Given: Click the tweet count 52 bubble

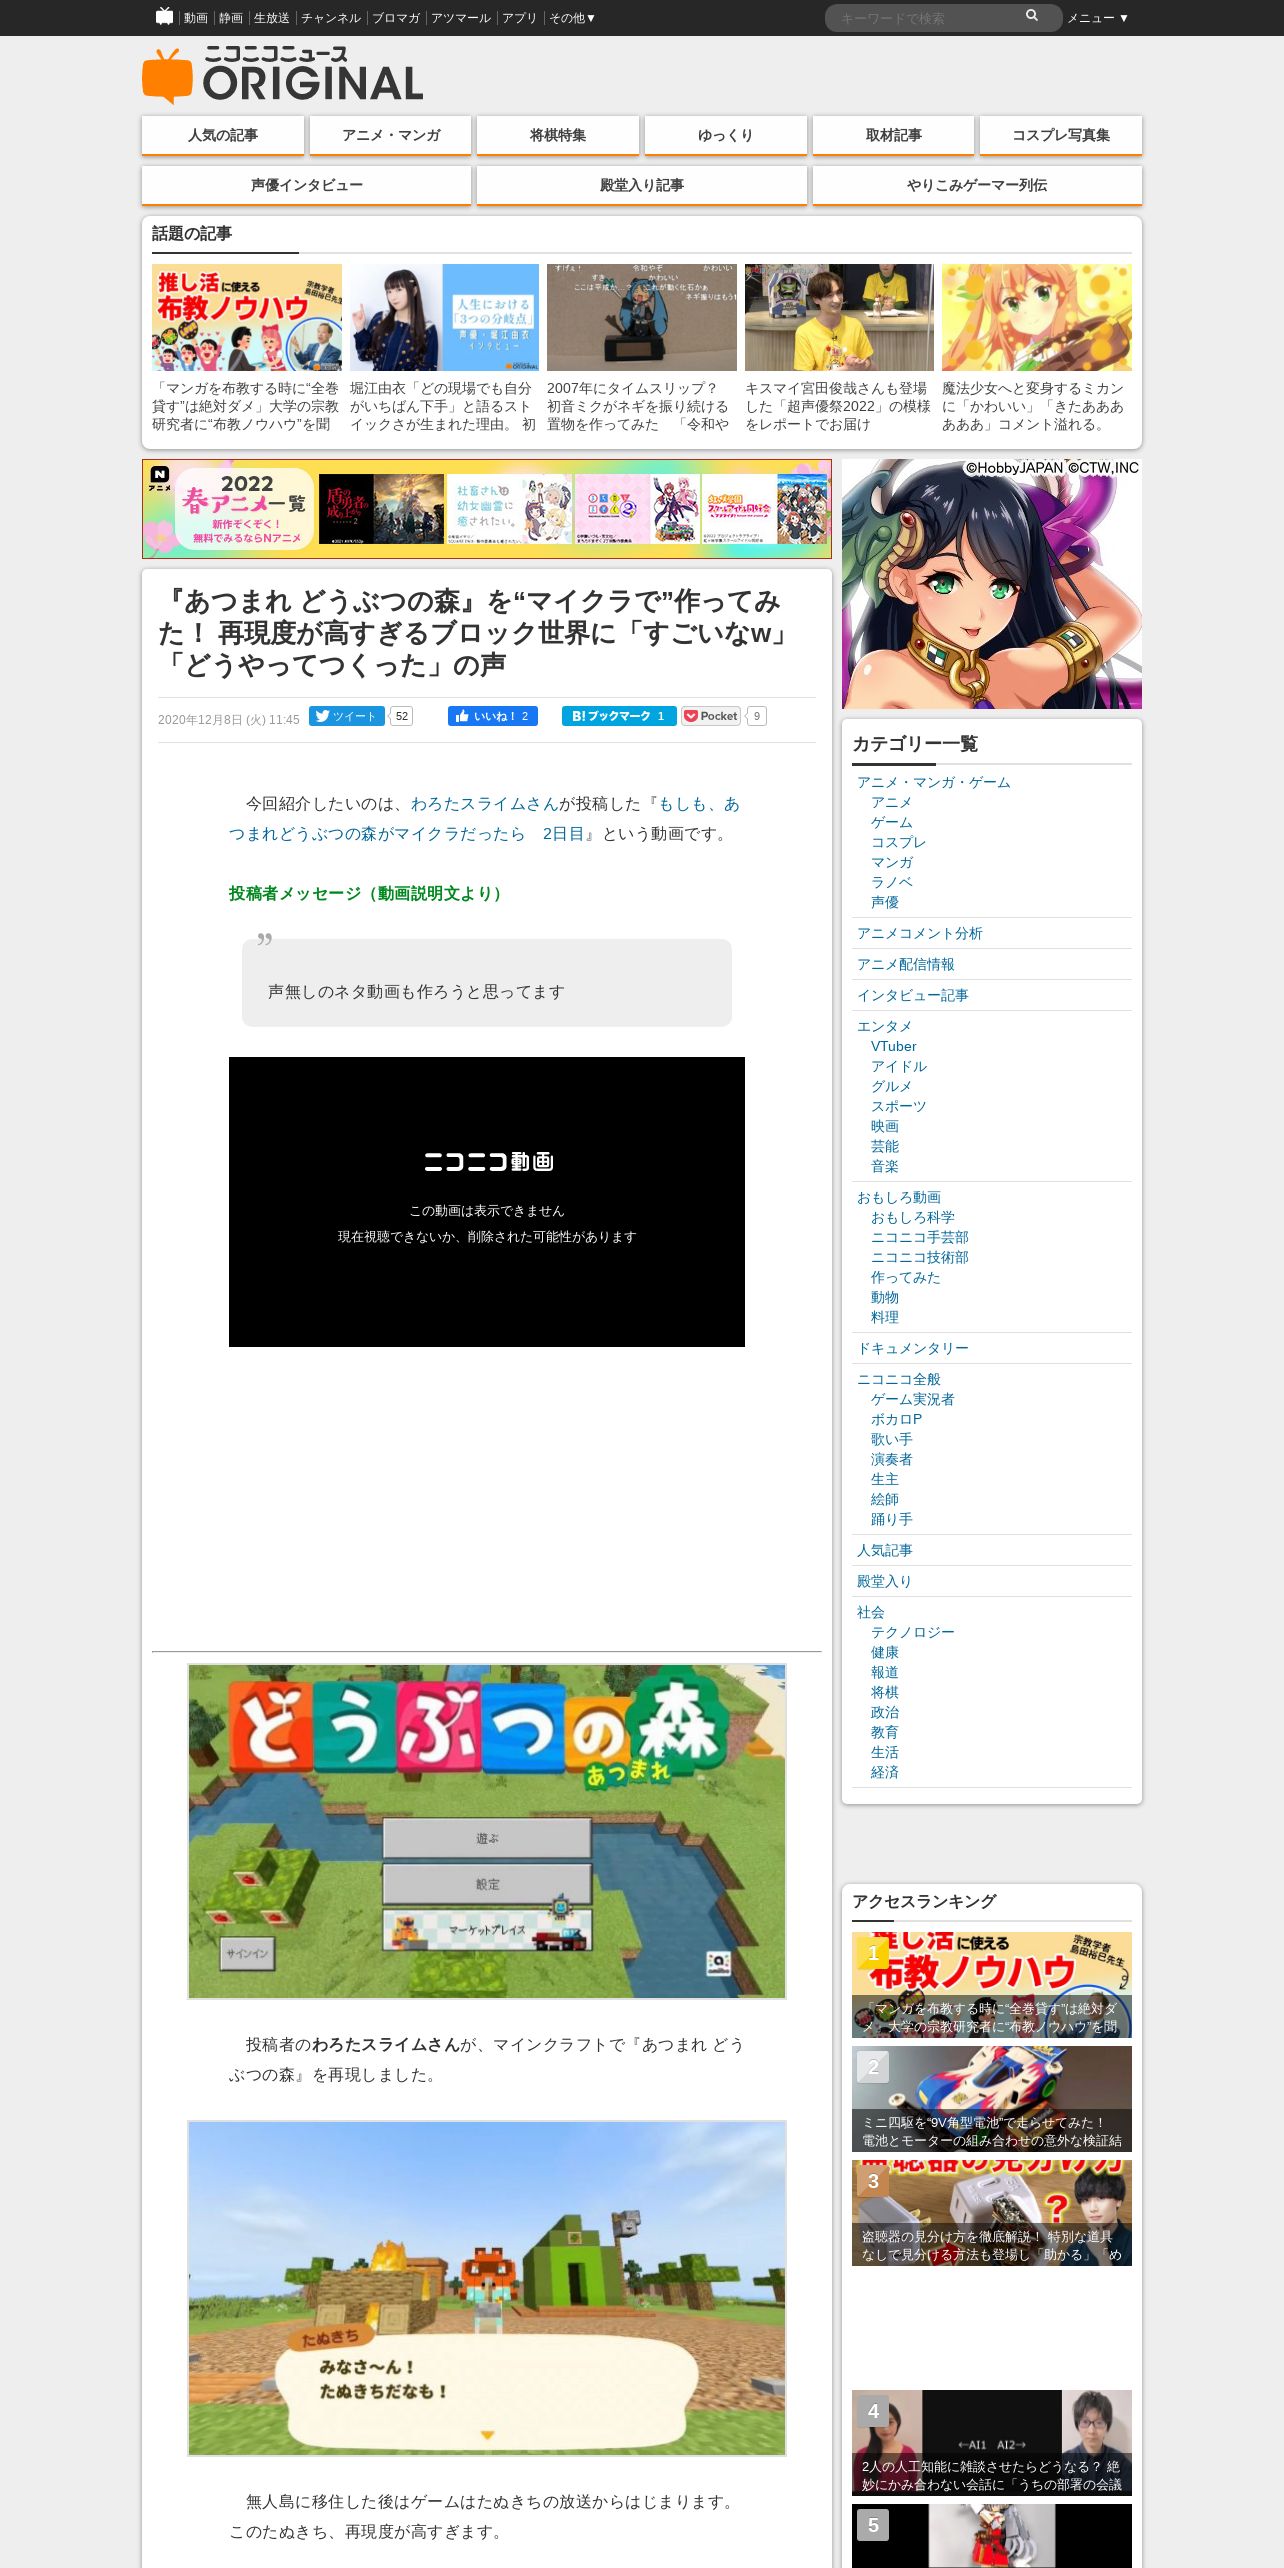Looking at the screenshot, I should tap(401, 716).
